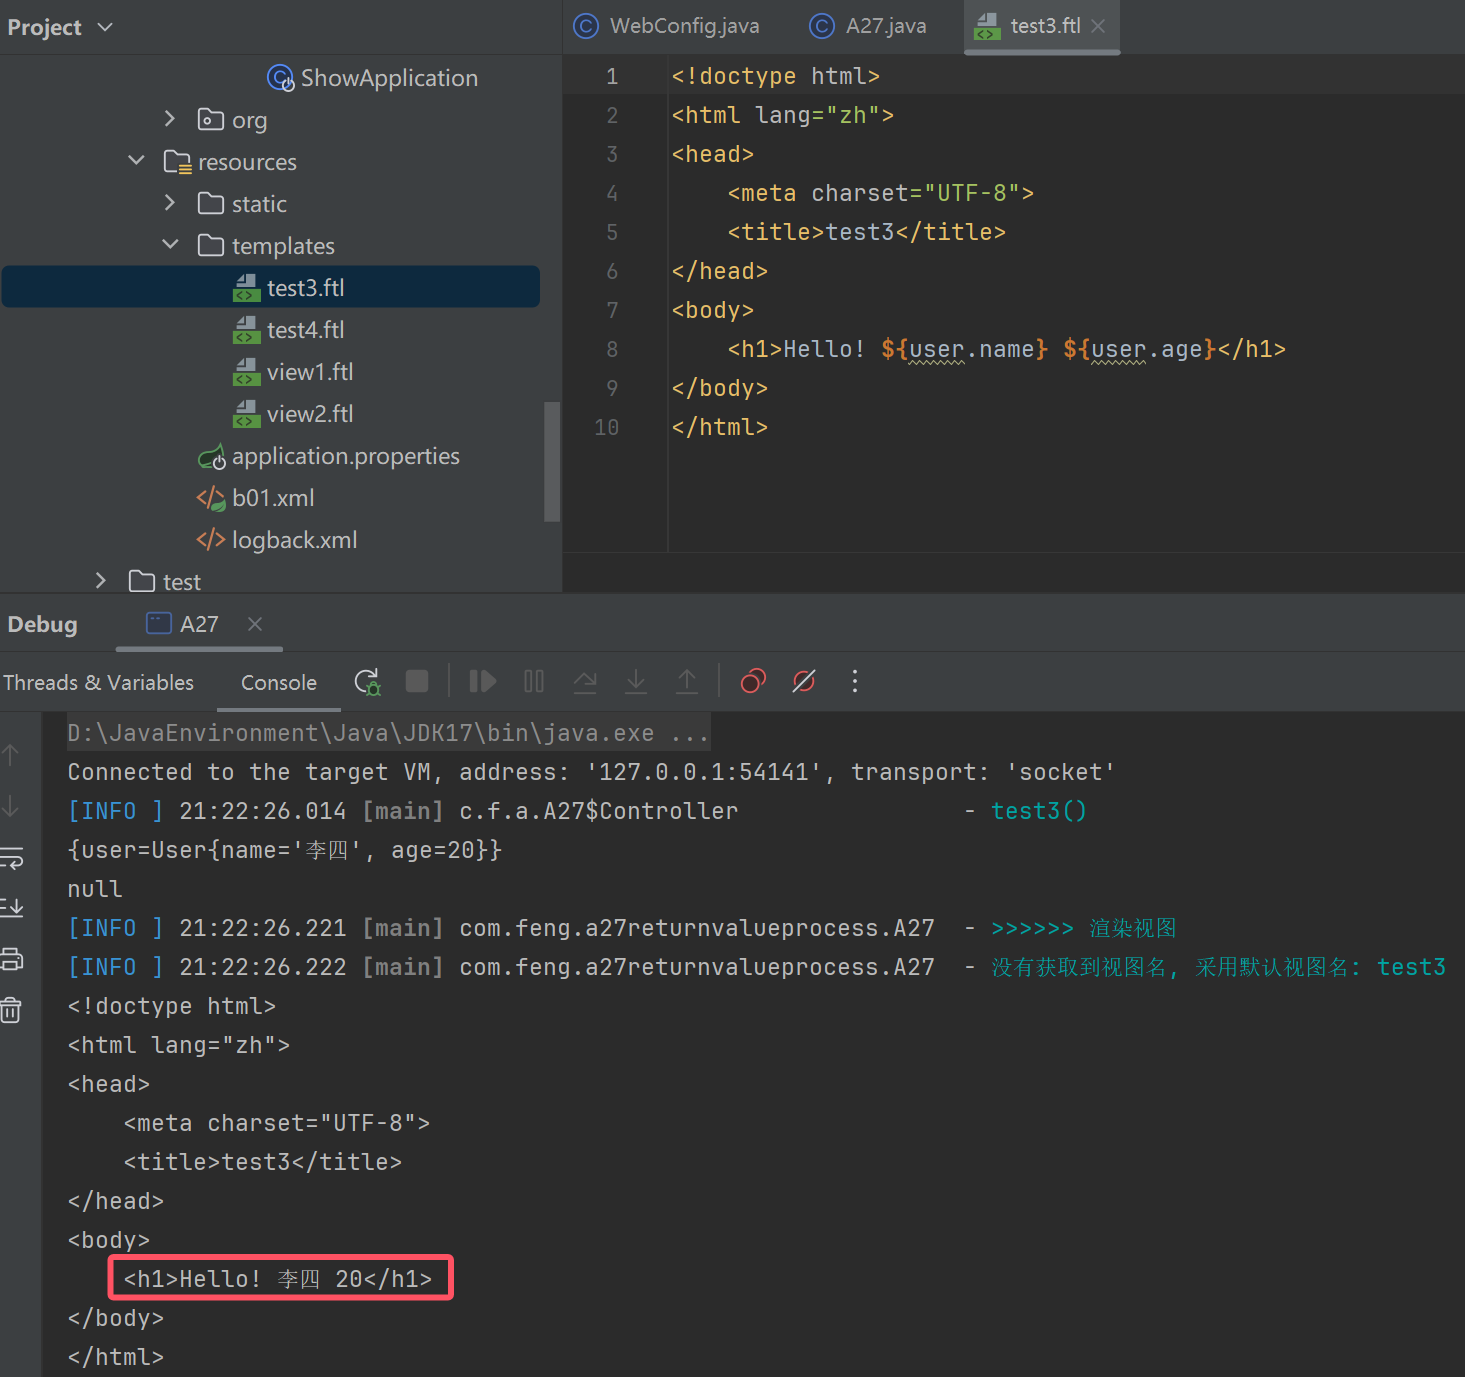This screenshot has width=1465, height=1377.
Task: Click the WebConfig.java tab class icon
Action: (586, 26)
